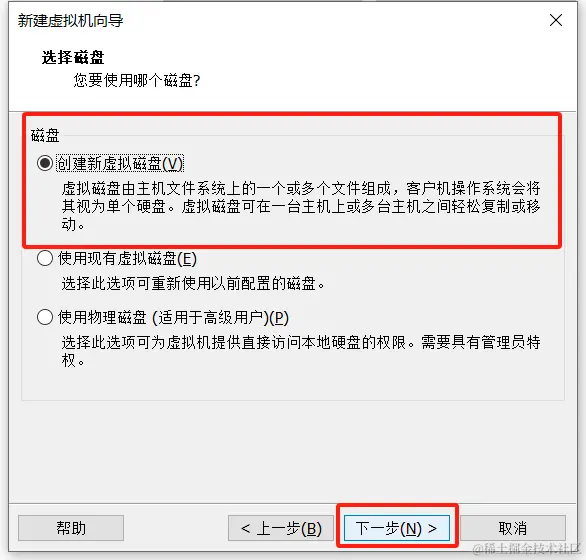Click the description 选择此选项可重新使用以前配置的磁盘
The width and height of the screenshot is (586, 560).
point(193,284)
